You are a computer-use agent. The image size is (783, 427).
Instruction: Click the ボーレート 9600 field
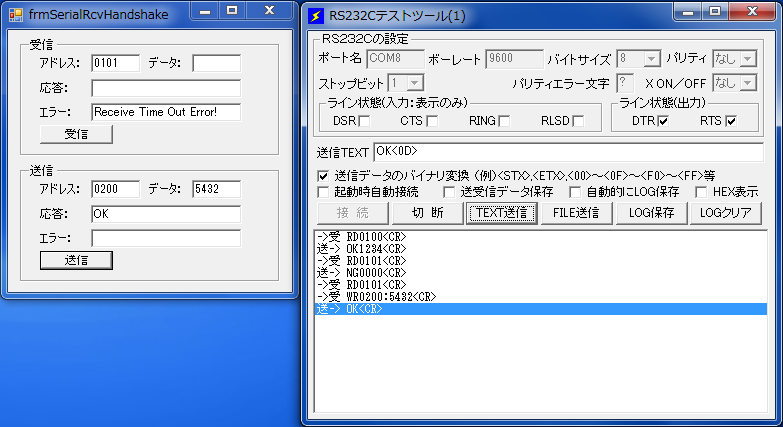click(514, 59)
